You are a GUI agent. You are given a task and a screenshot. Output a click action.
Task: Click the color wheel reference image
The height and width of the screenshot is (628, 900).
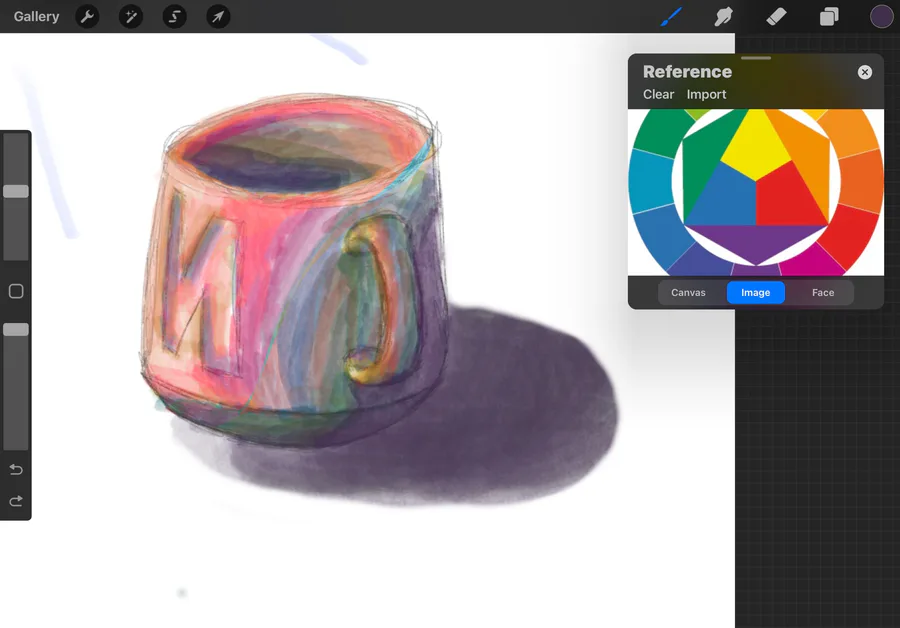coord(755,192)
